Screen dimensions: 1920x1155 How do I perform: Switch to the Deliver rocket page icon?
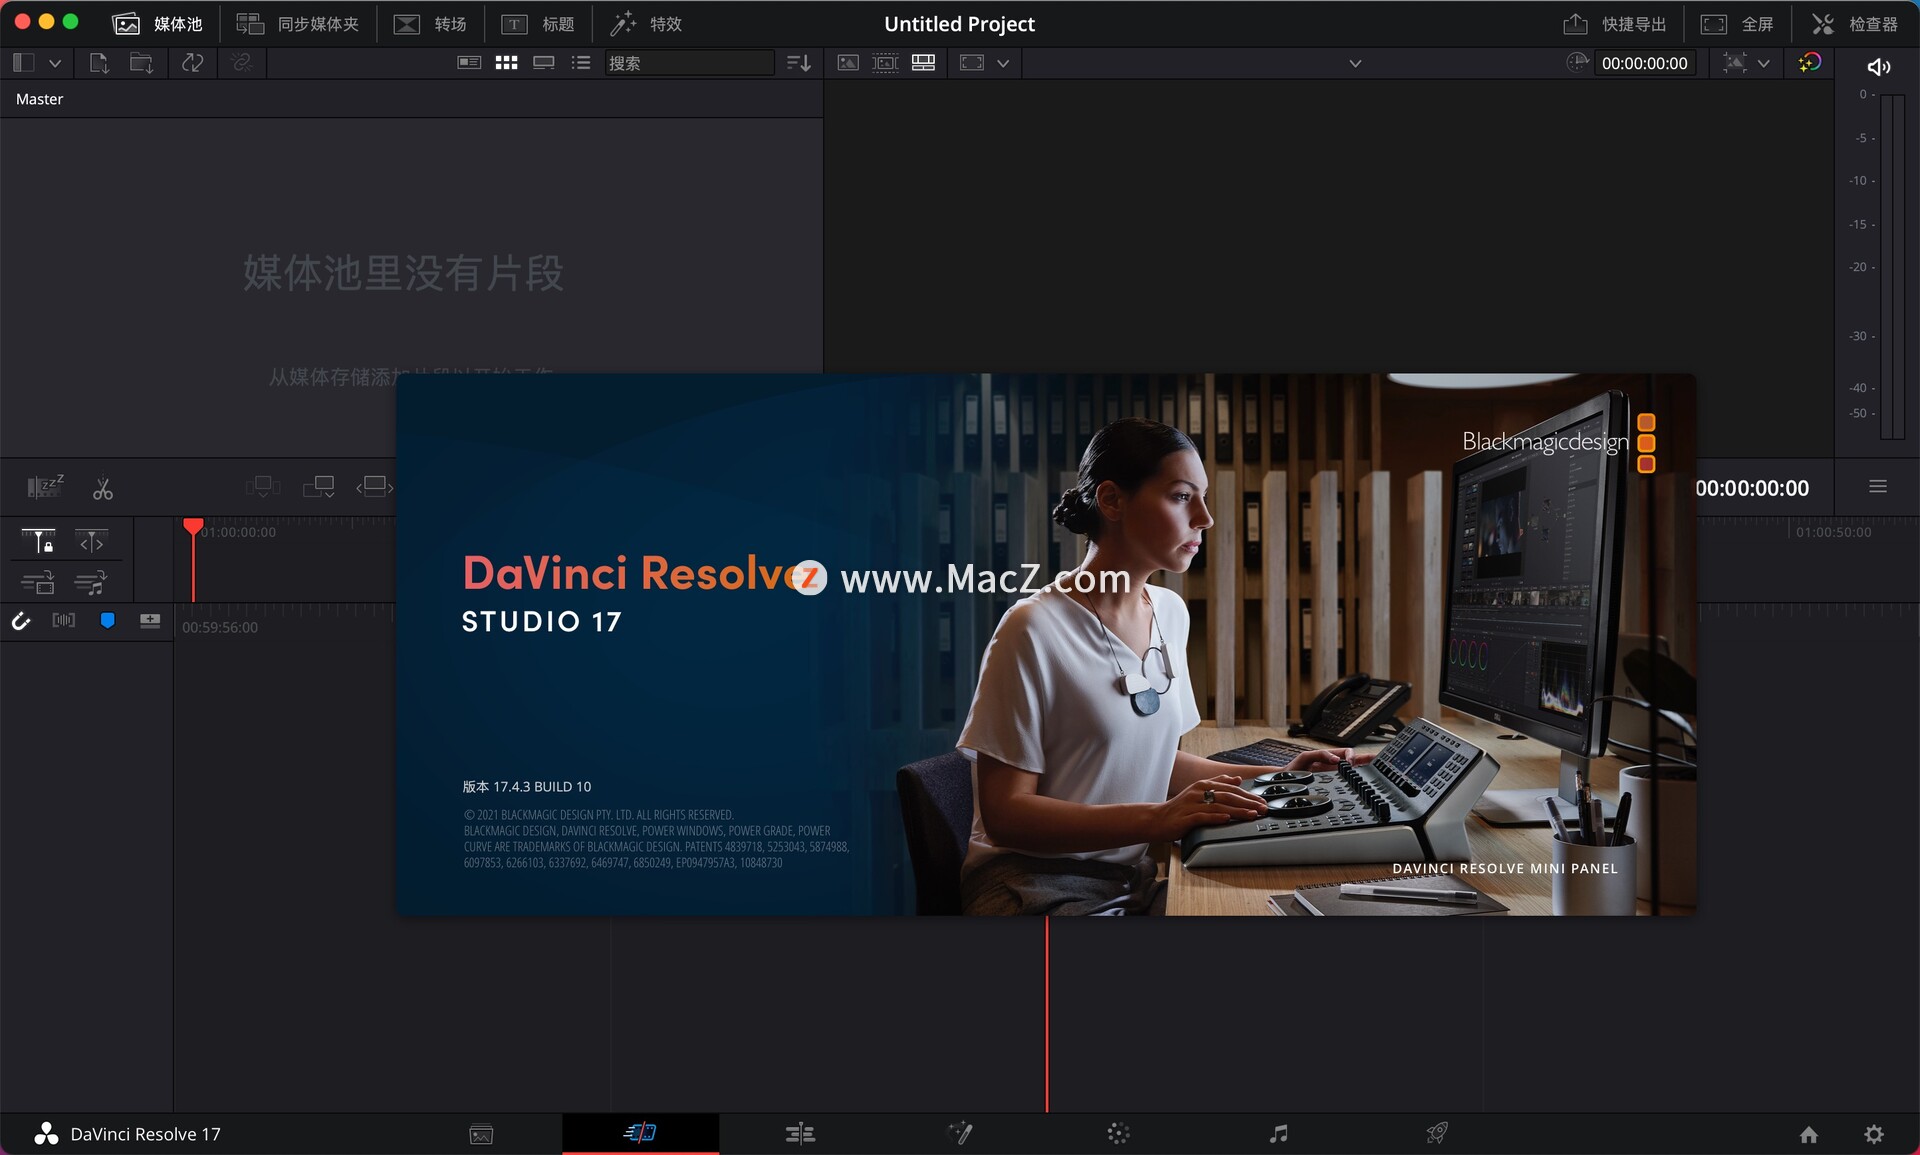coord(1437,1133)
